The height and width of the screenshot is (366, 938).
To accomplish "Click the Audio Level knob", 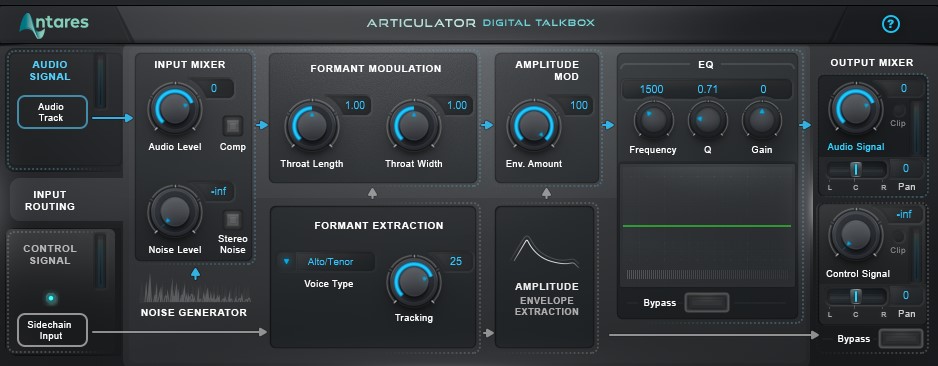I will pos(175,109).
